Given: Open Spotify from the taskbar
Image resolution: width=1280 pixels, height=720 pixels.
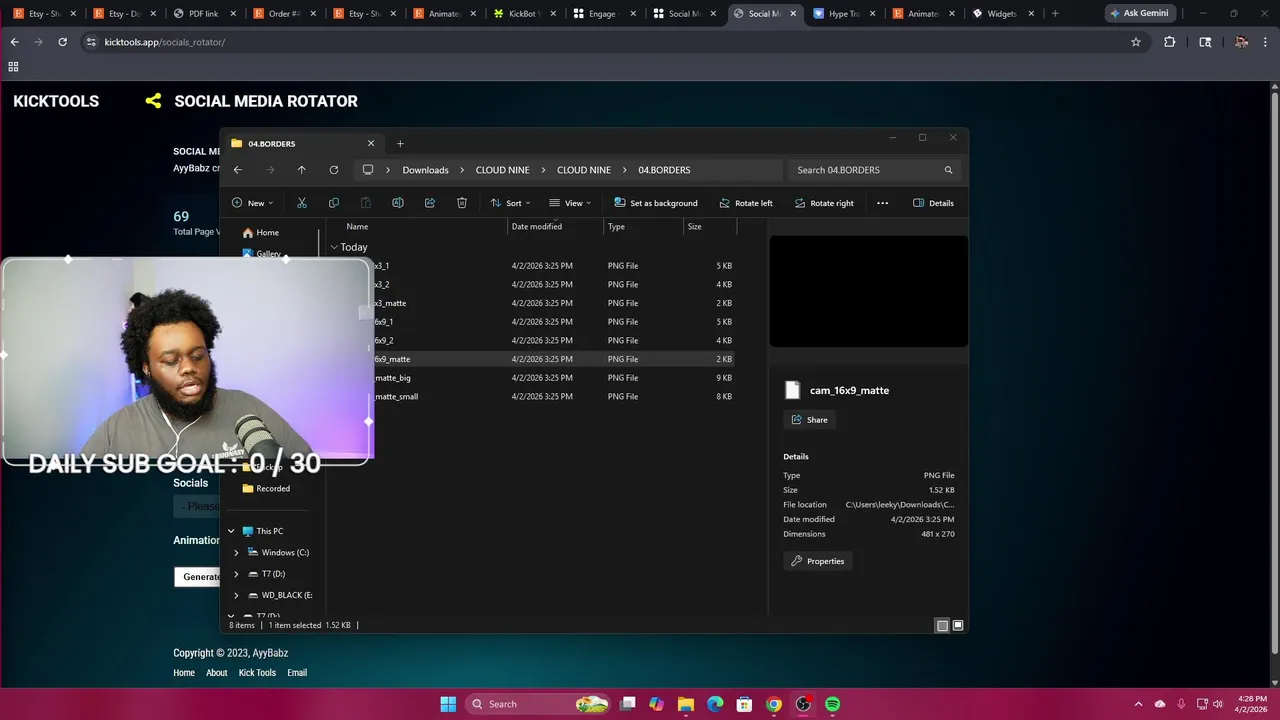Looking at the screenshot, I should click(x=832, y=704).
